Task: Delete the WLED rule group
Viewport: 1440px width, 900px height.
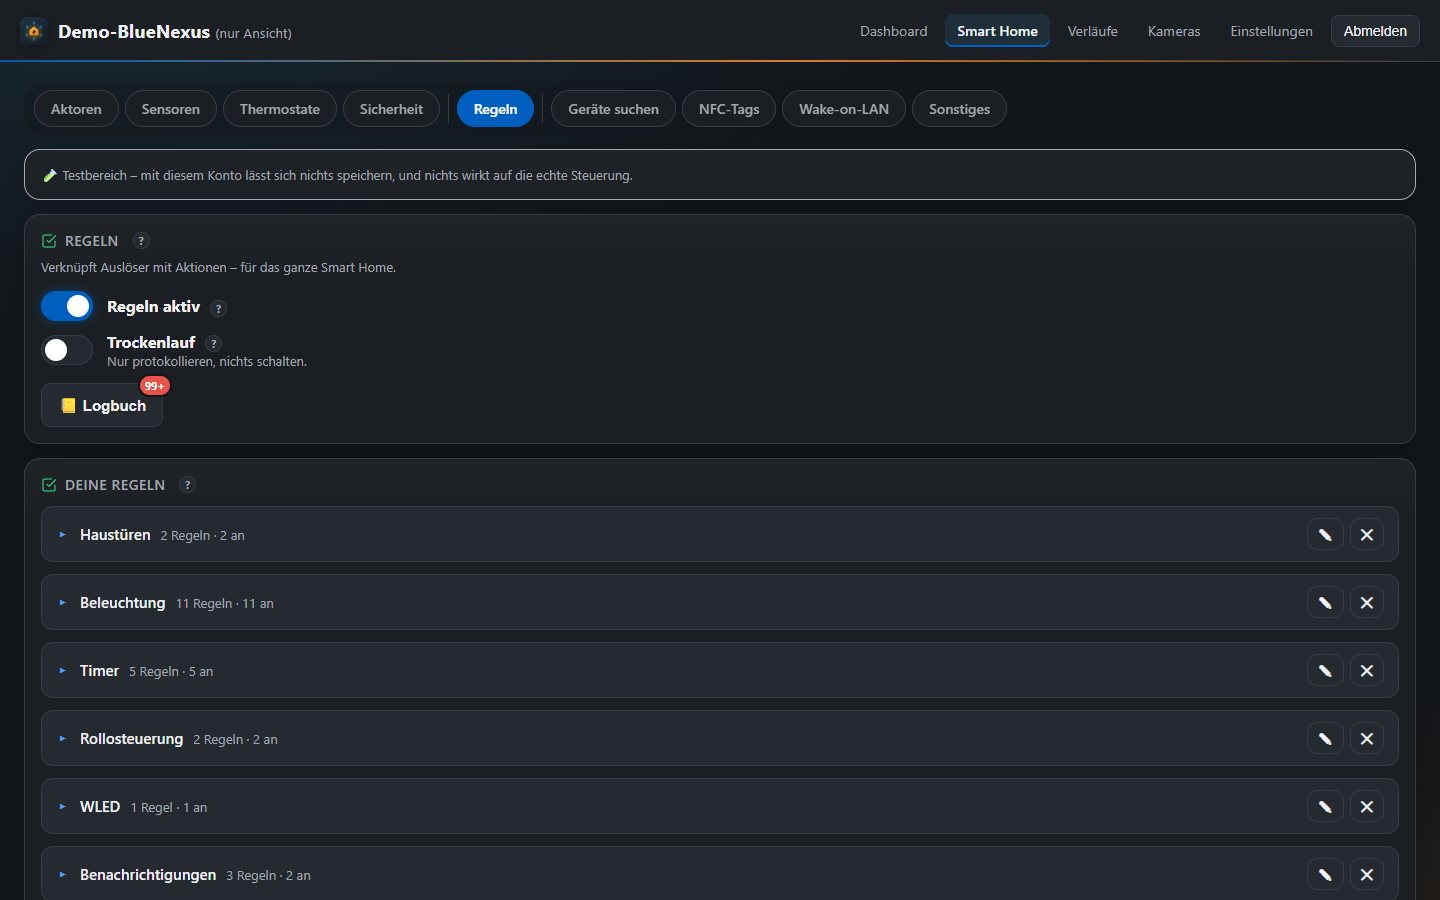Action: 1367,807
